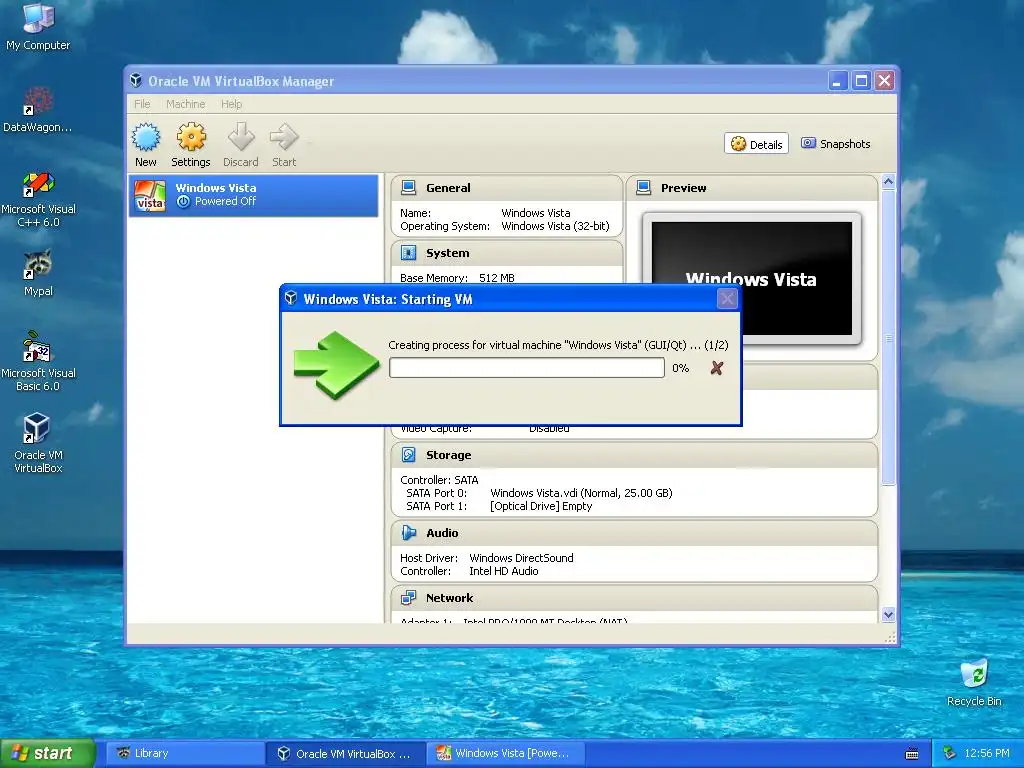The image size is (1024, 768).
Task: Cancel VM start with the red X icon
Action: [x=716, y=368]
